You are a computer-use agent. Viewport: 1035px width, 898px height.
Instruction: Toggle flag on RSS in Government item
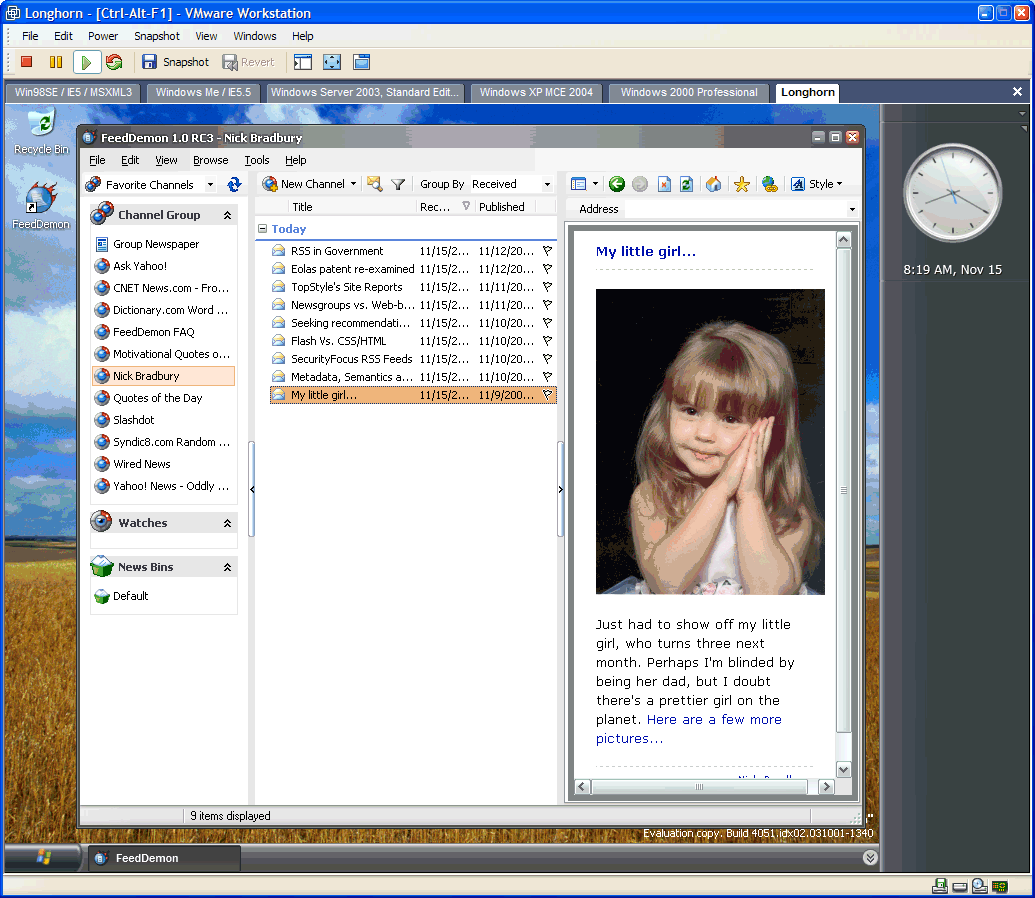[x=547, y=251]
